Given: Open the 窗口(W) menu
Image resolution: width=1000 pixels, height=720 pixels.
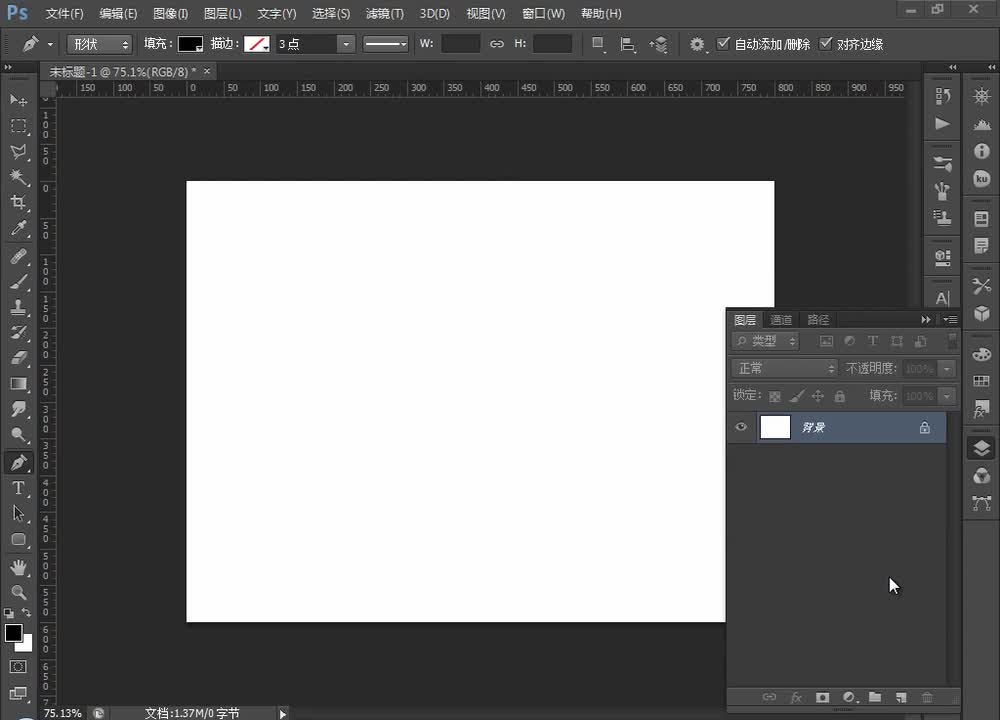Looking at the screenshot, I should point(543,13).
